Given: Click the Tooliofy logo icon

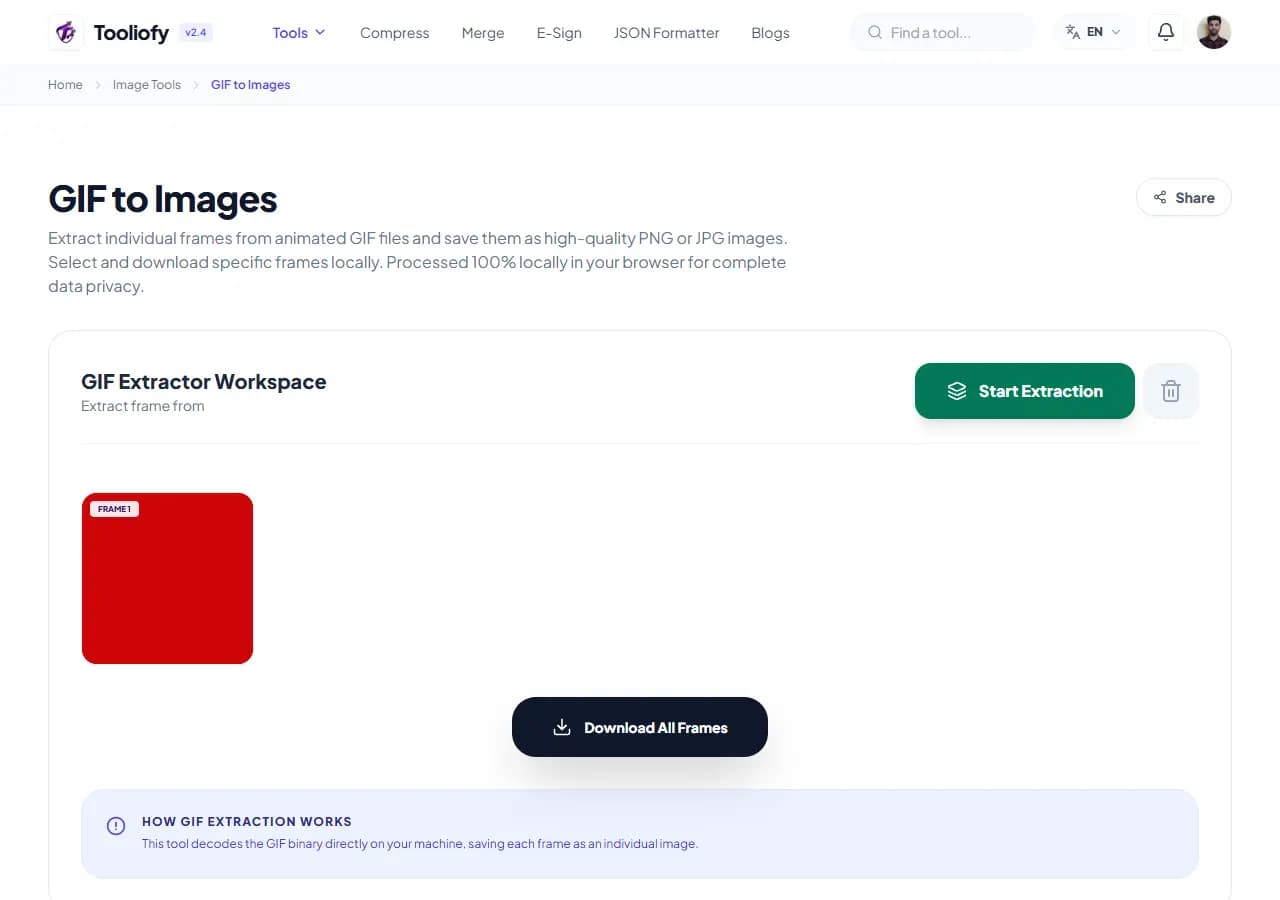Looking at the screenshot, I should (x=66, y=32).
